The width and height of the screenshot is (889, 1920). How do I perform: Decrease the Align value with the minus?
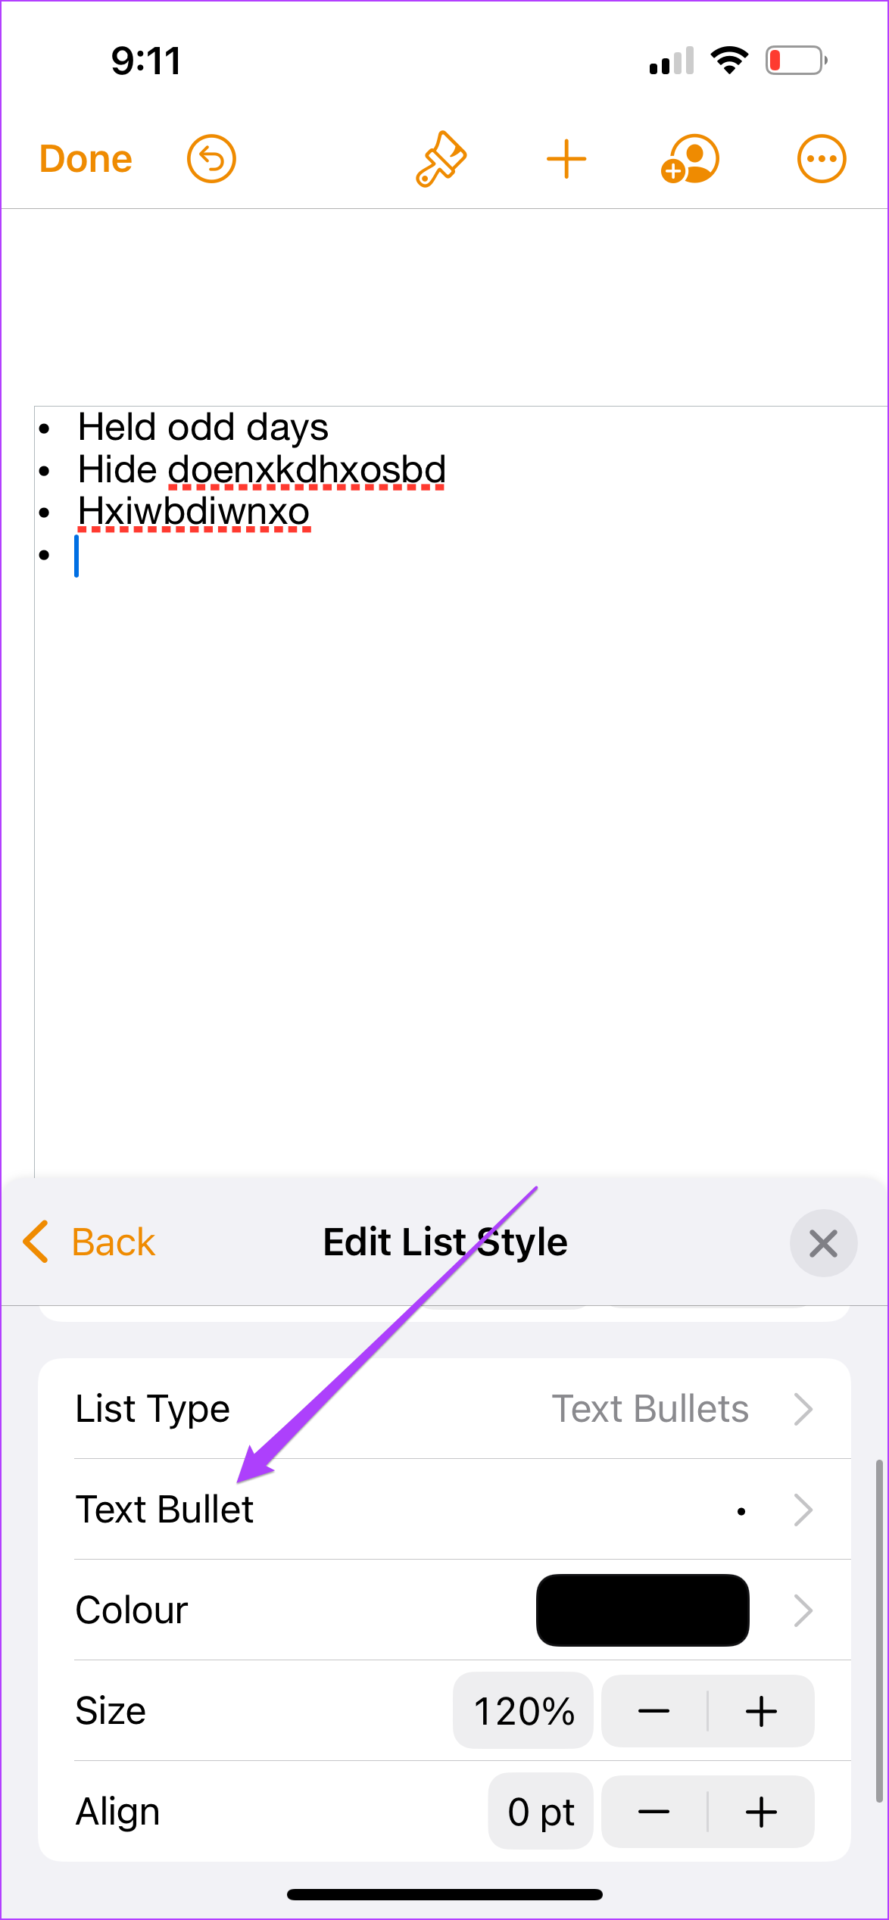coord(654,1812)
